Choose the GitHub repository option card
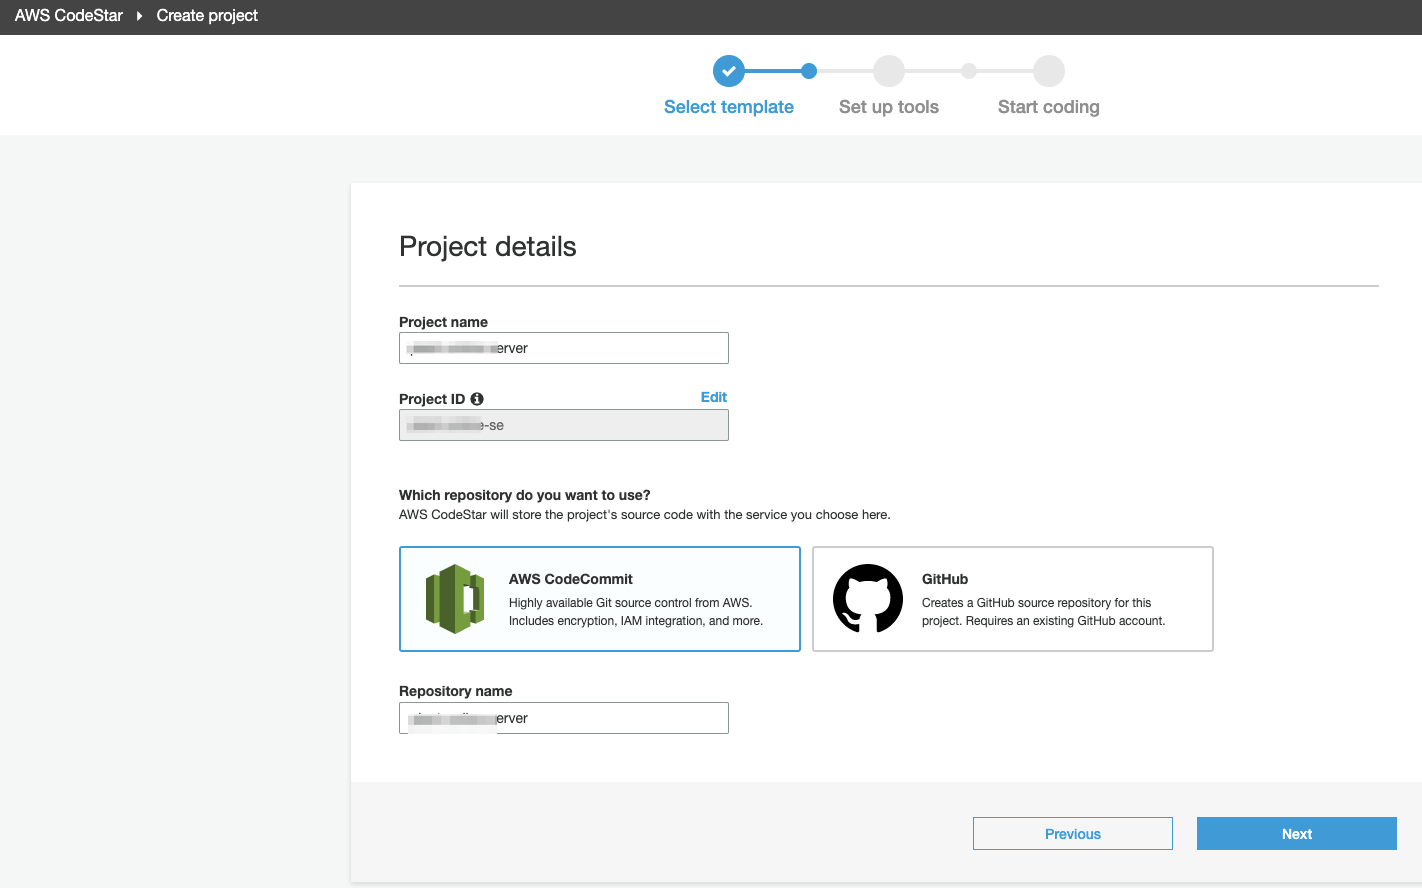The width and height of the screenshot is (1422, 888). point(1013,599)
